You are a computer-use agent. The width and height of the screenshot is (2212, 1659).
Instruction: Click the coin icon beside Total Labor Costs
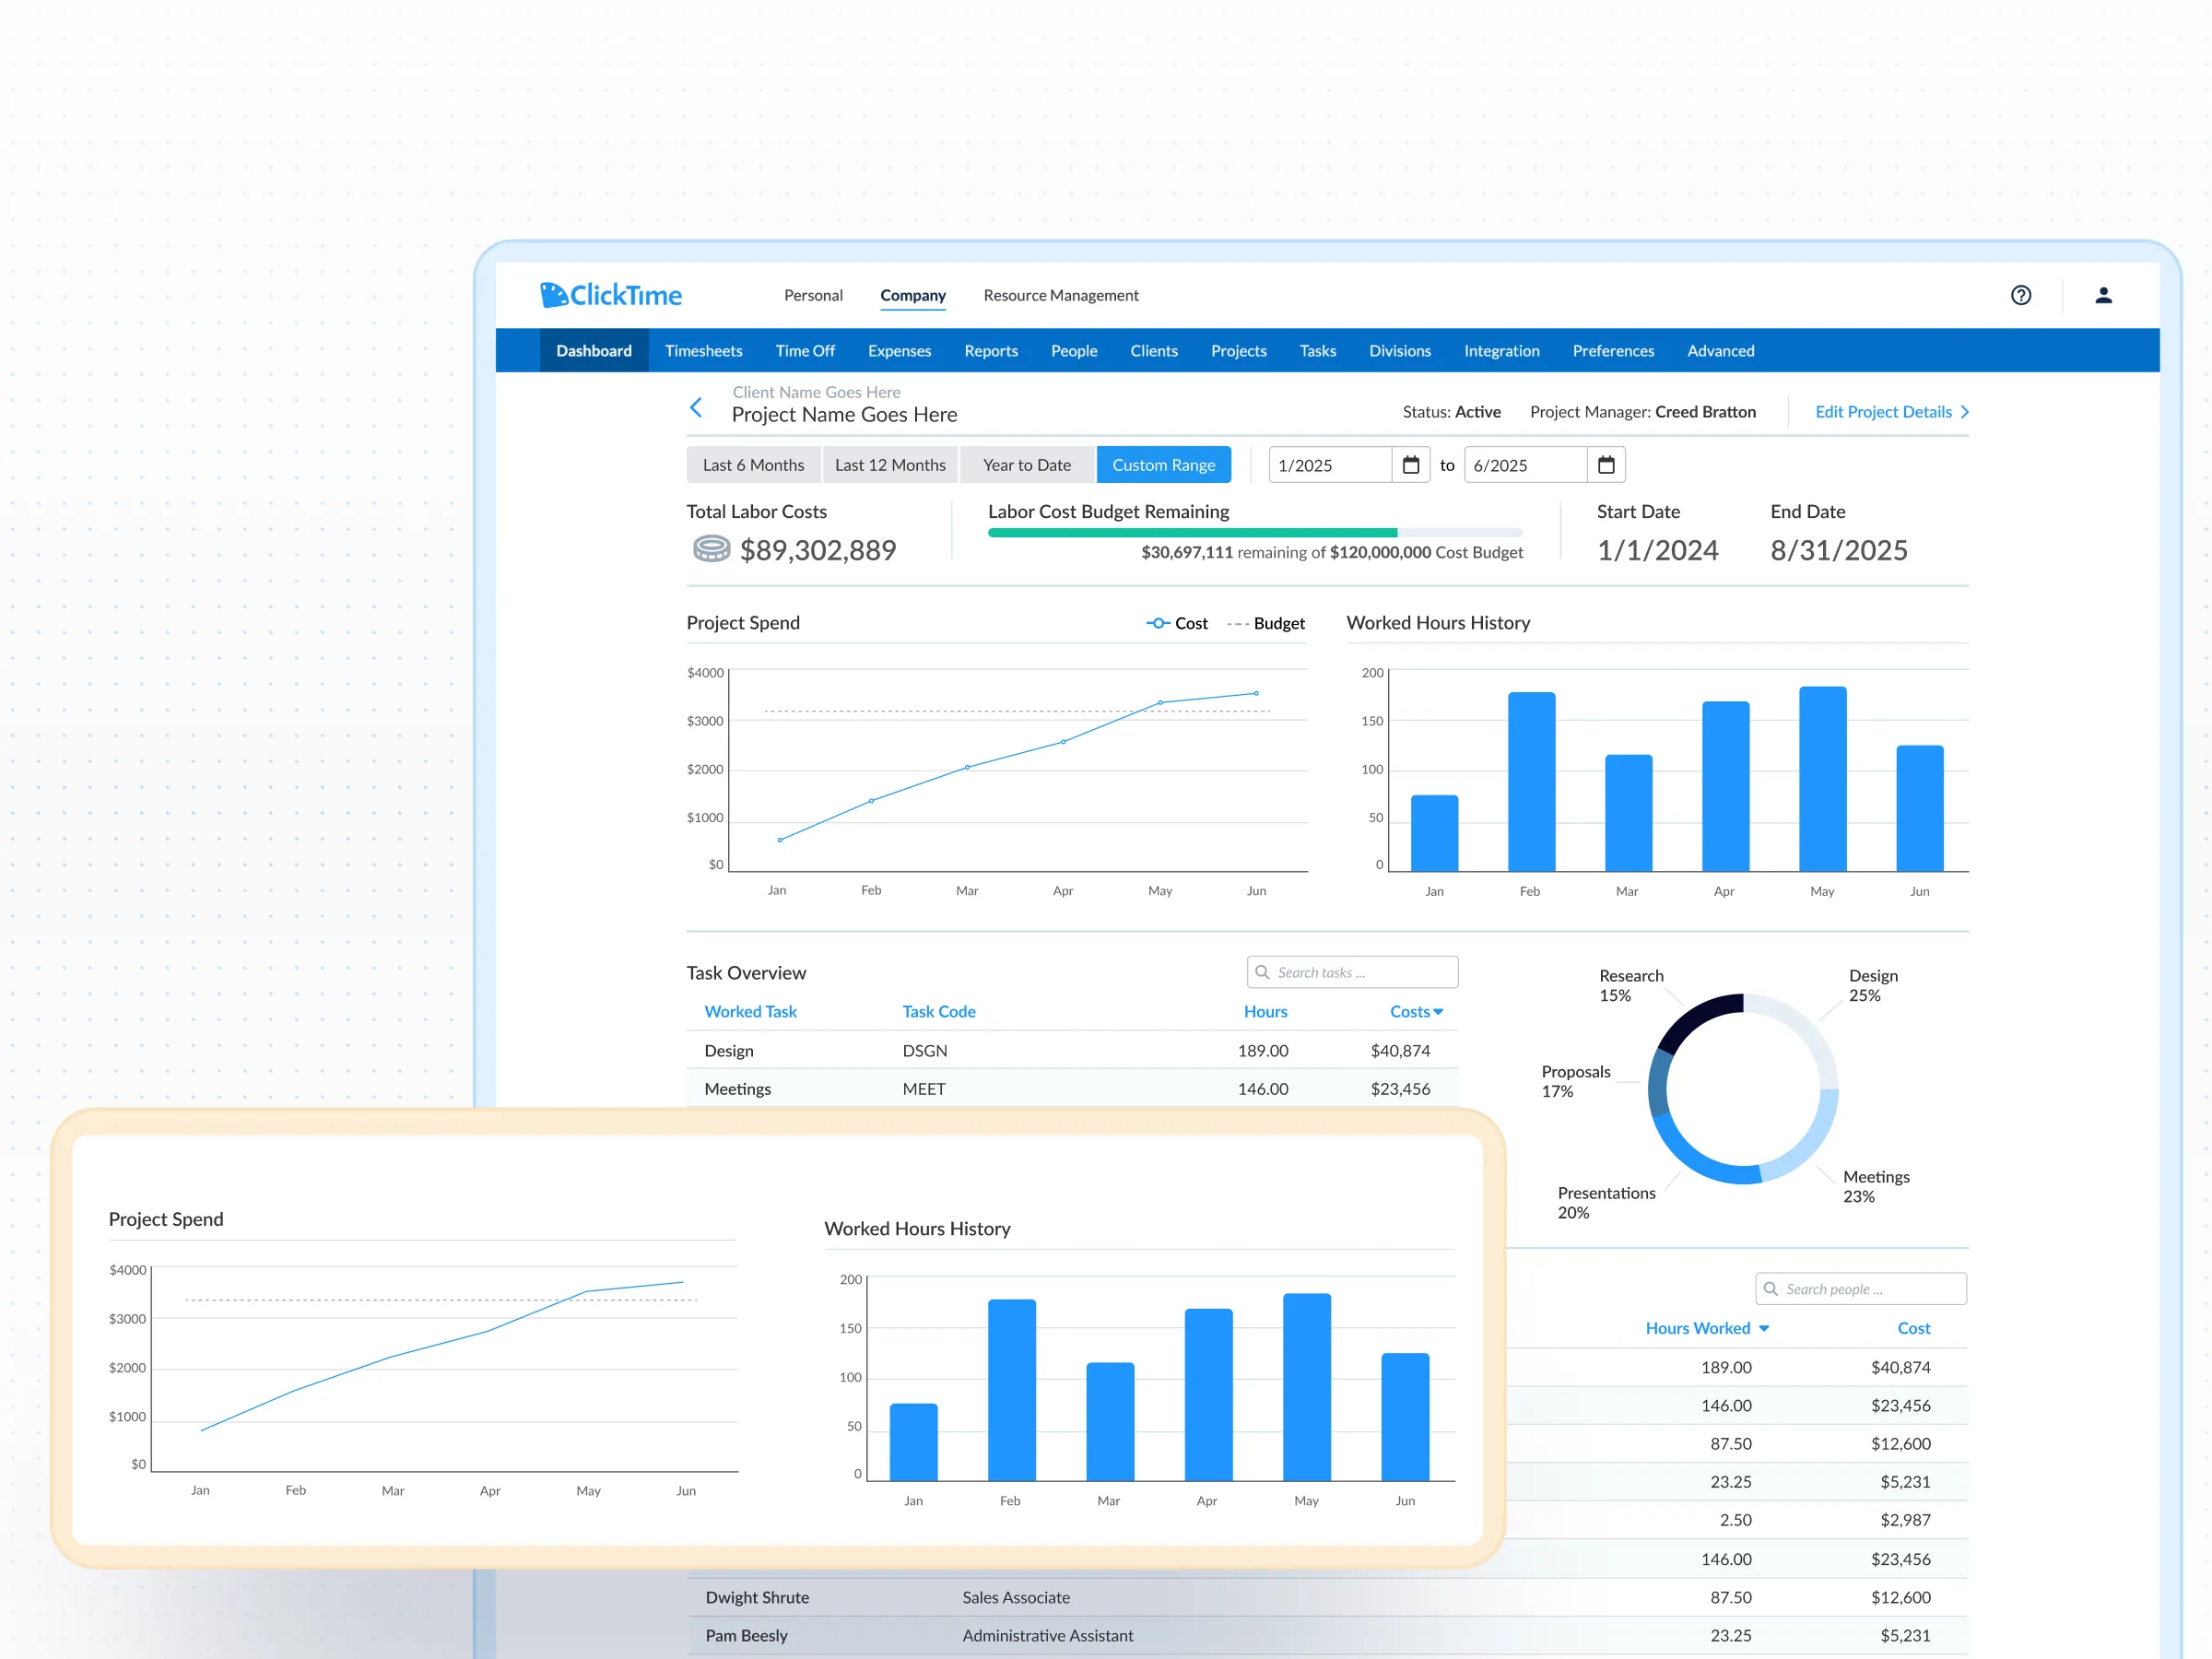pos(711,549)
